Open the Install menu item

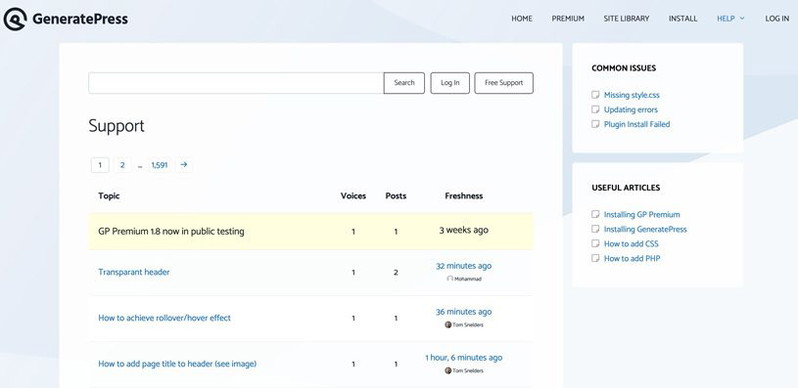click(x=683, y=18)
